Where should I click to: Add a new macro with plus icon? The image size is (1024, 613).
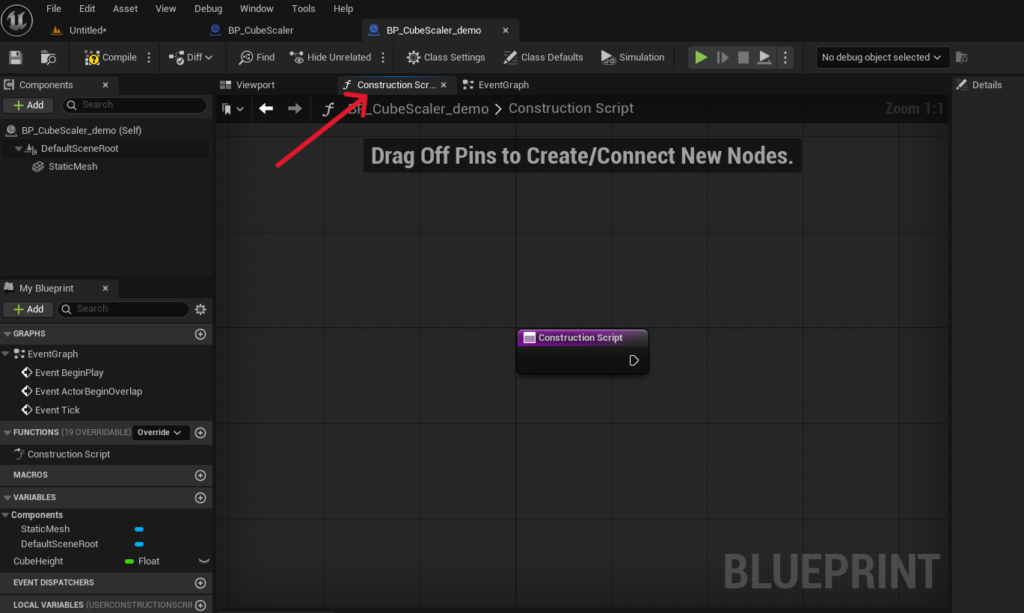pos(200,475)
